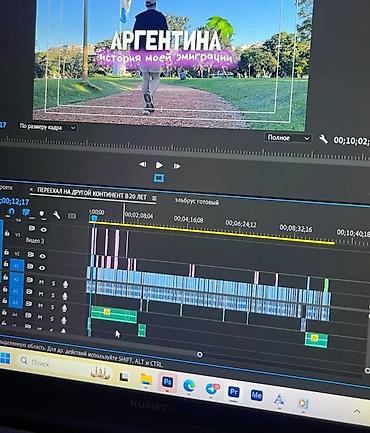Select the green fx audio clip near timeline end
Viewport: 370px width, 433px height.
click(316, 340)
